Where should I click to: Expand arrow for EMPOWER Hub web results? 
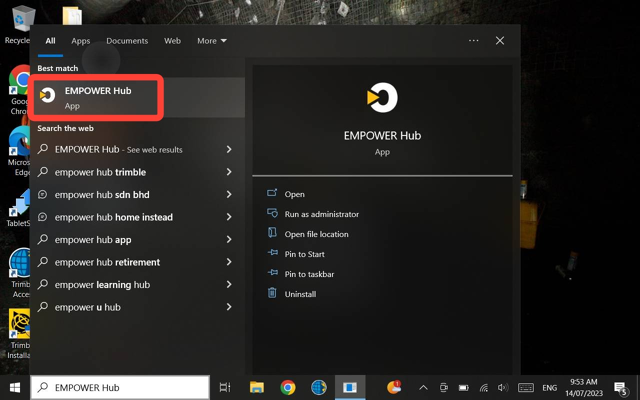[x=229, y=149]
